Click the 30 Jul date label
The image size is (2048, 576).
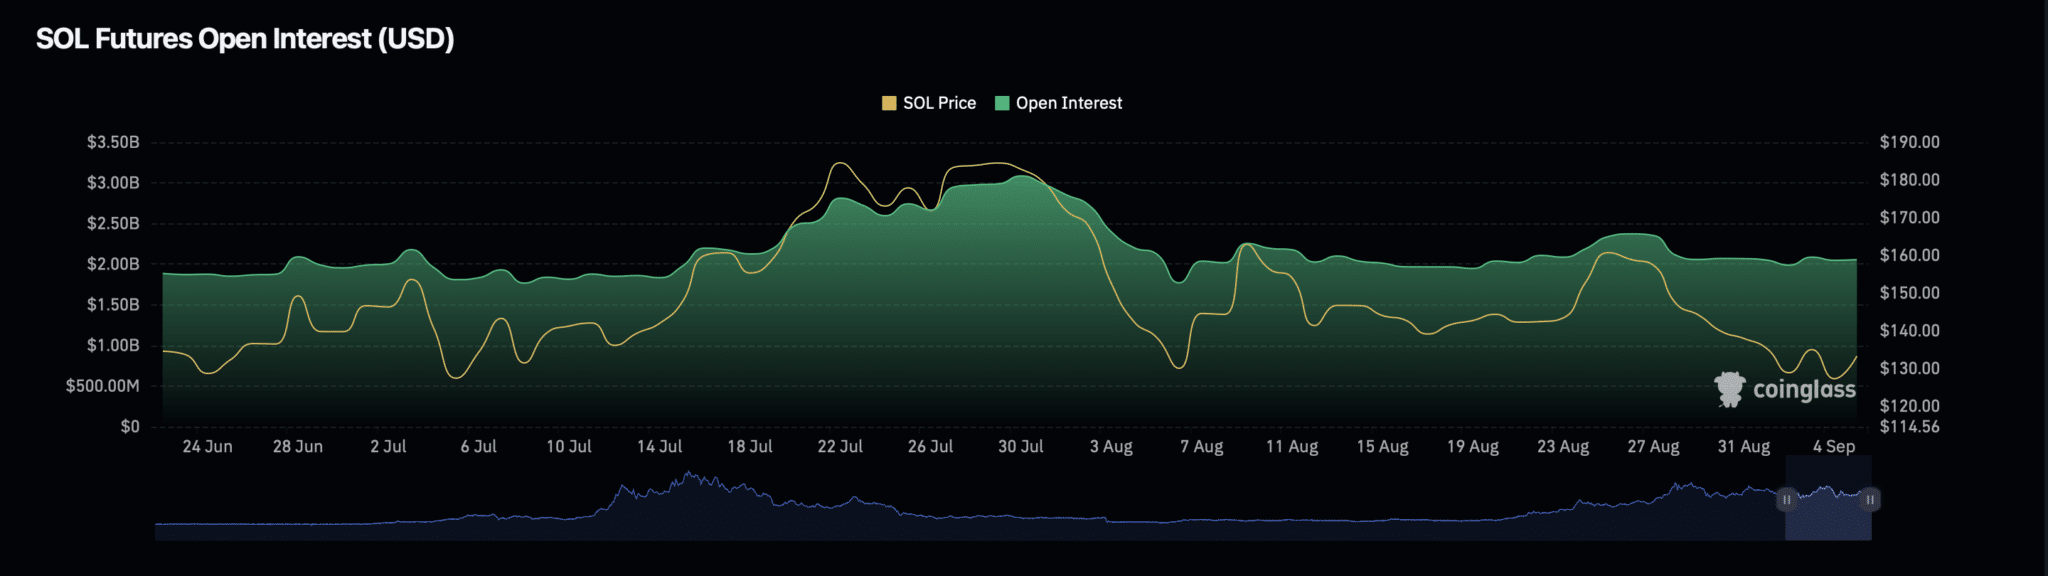tap(1021, 447)
